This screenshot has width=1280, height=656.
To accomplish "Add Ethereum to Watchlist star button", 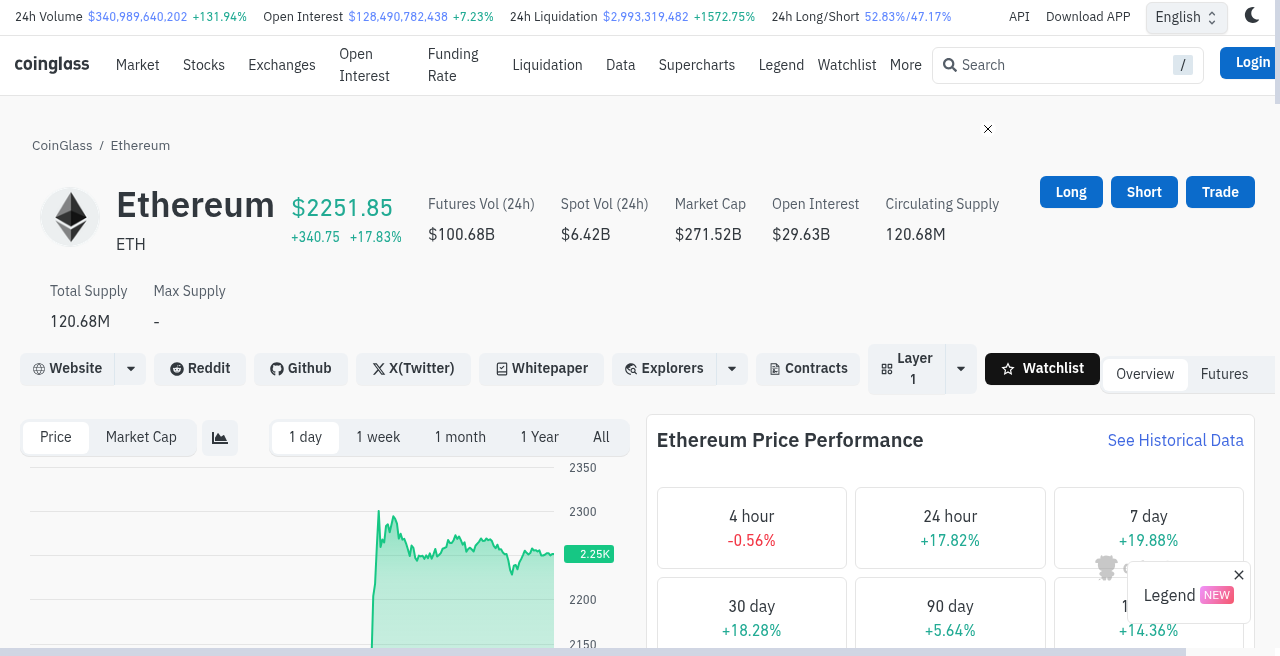I will point(1042,369).
